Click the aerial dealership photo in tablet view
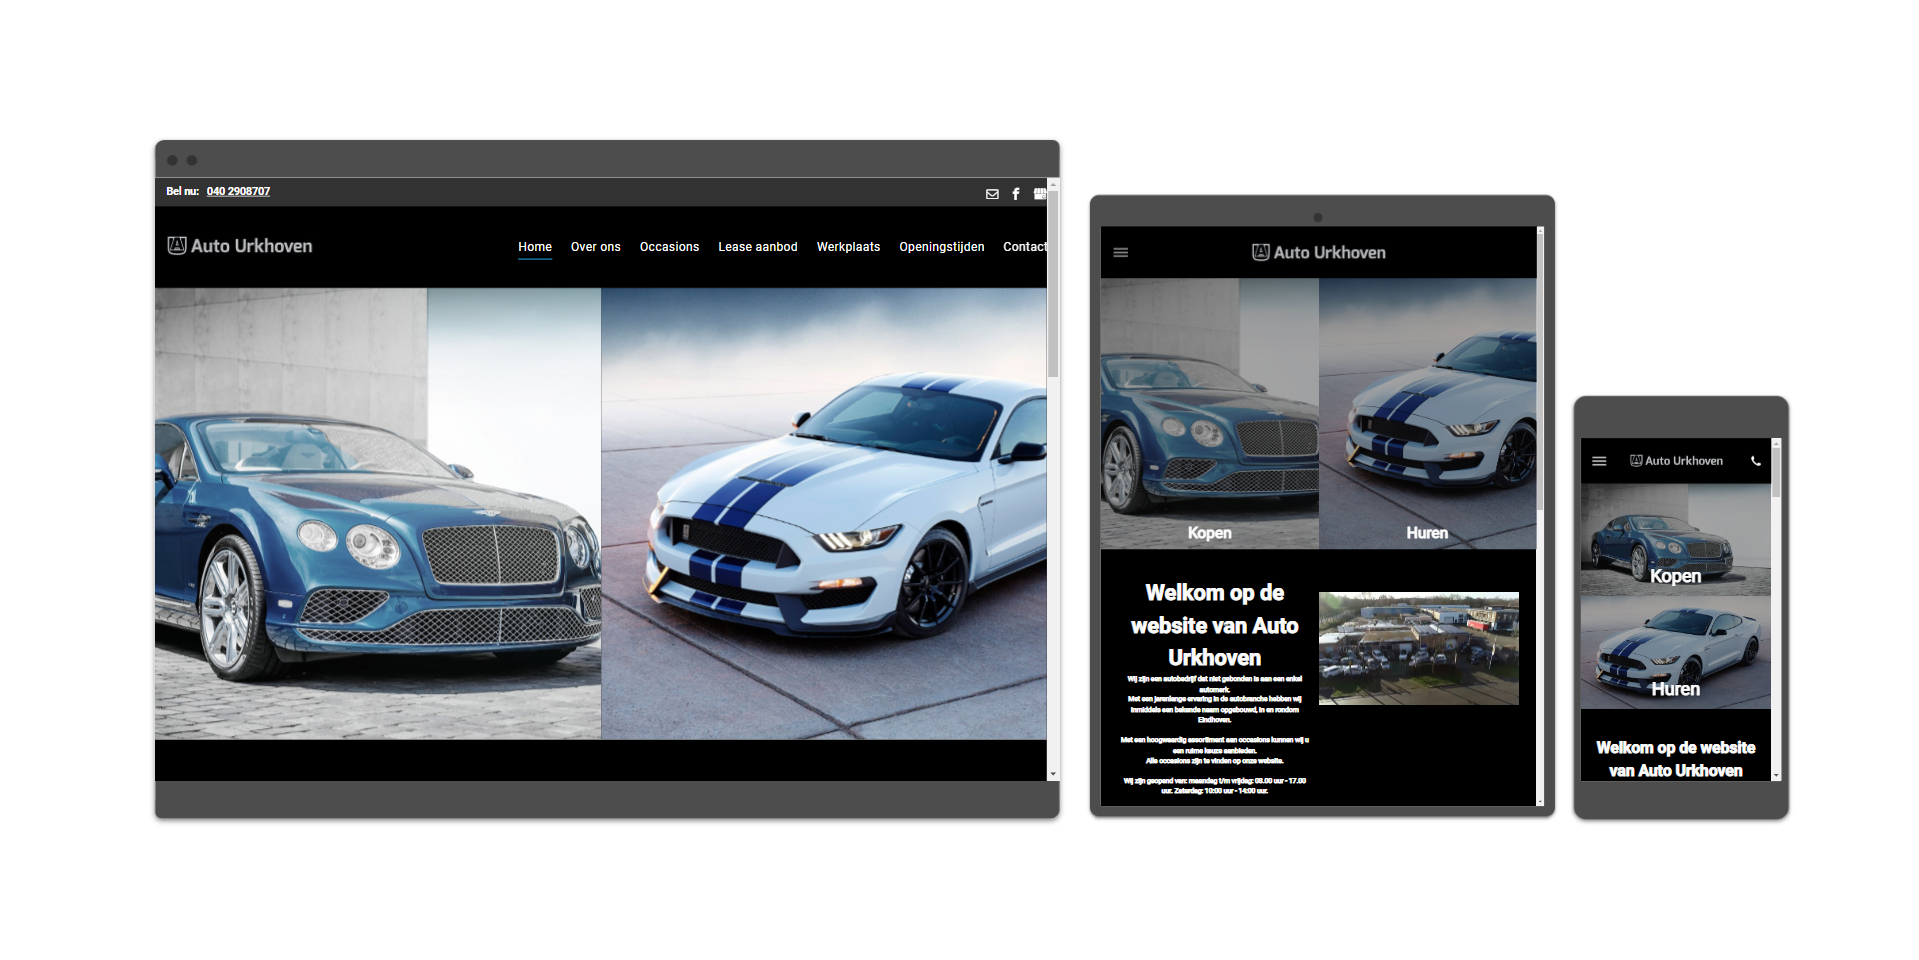 1418,648
